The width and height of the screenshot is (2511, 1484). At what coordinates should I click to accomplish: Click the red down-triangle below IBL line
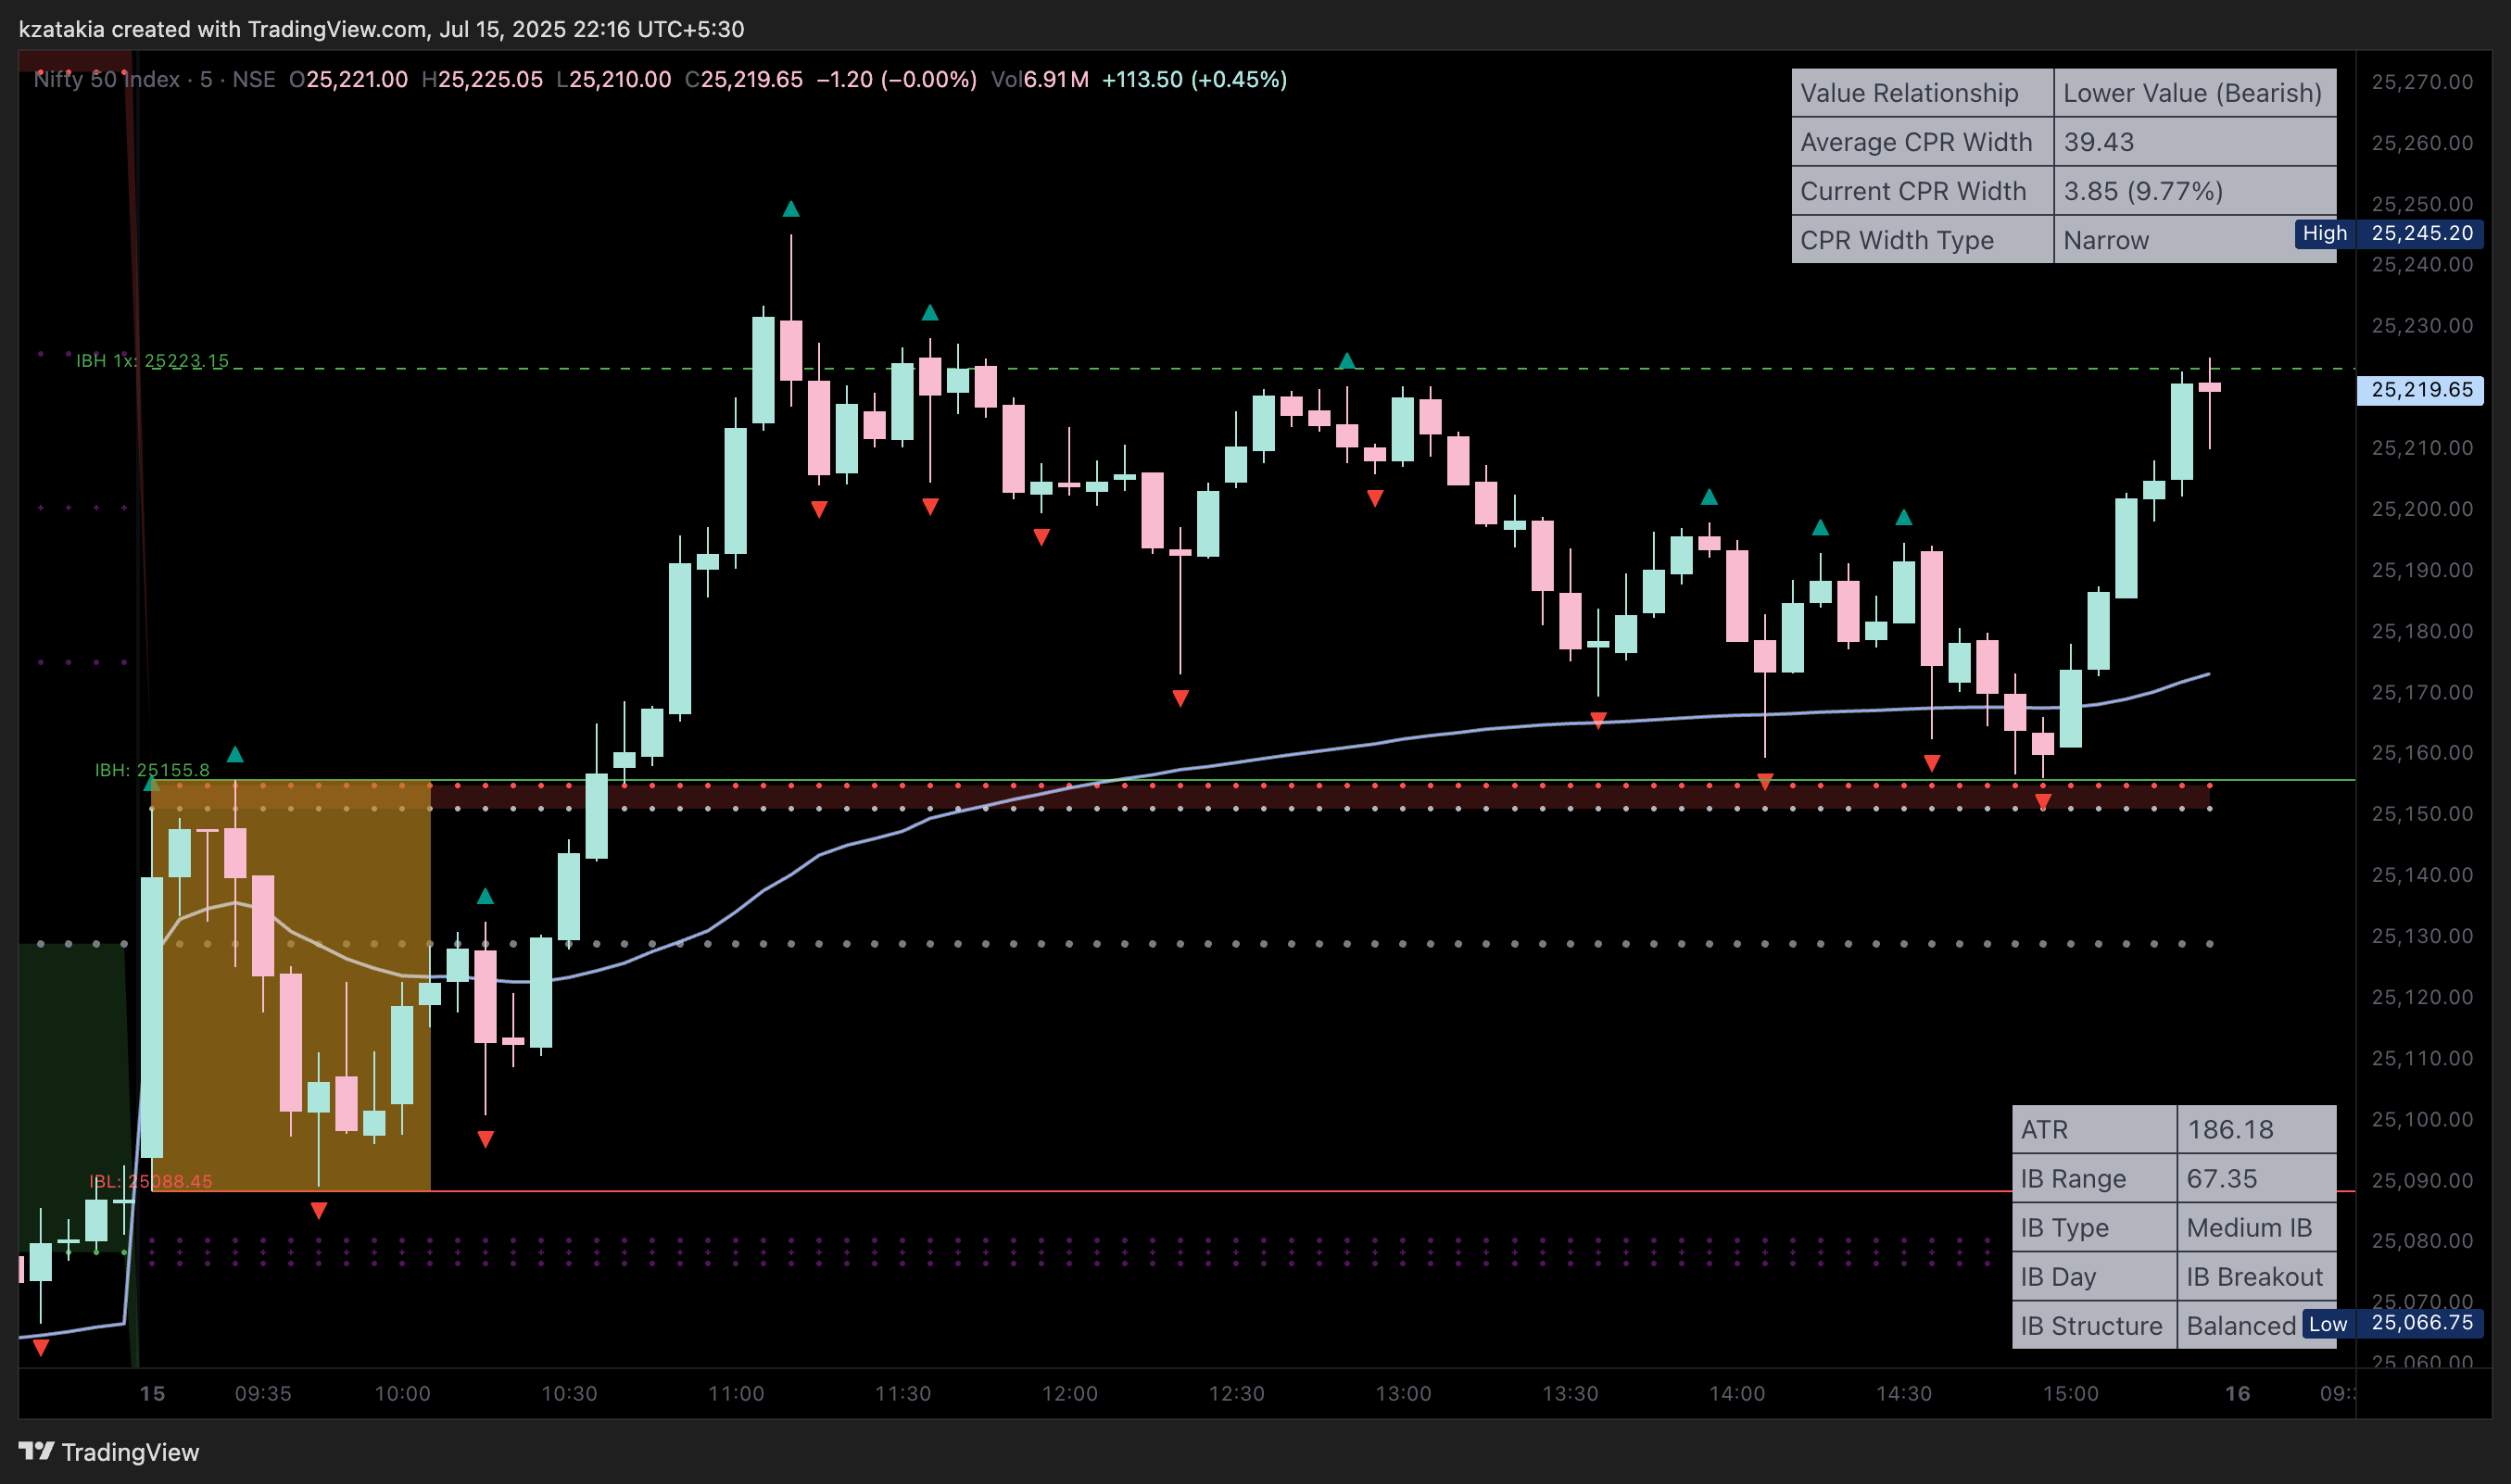point(319,1211)
